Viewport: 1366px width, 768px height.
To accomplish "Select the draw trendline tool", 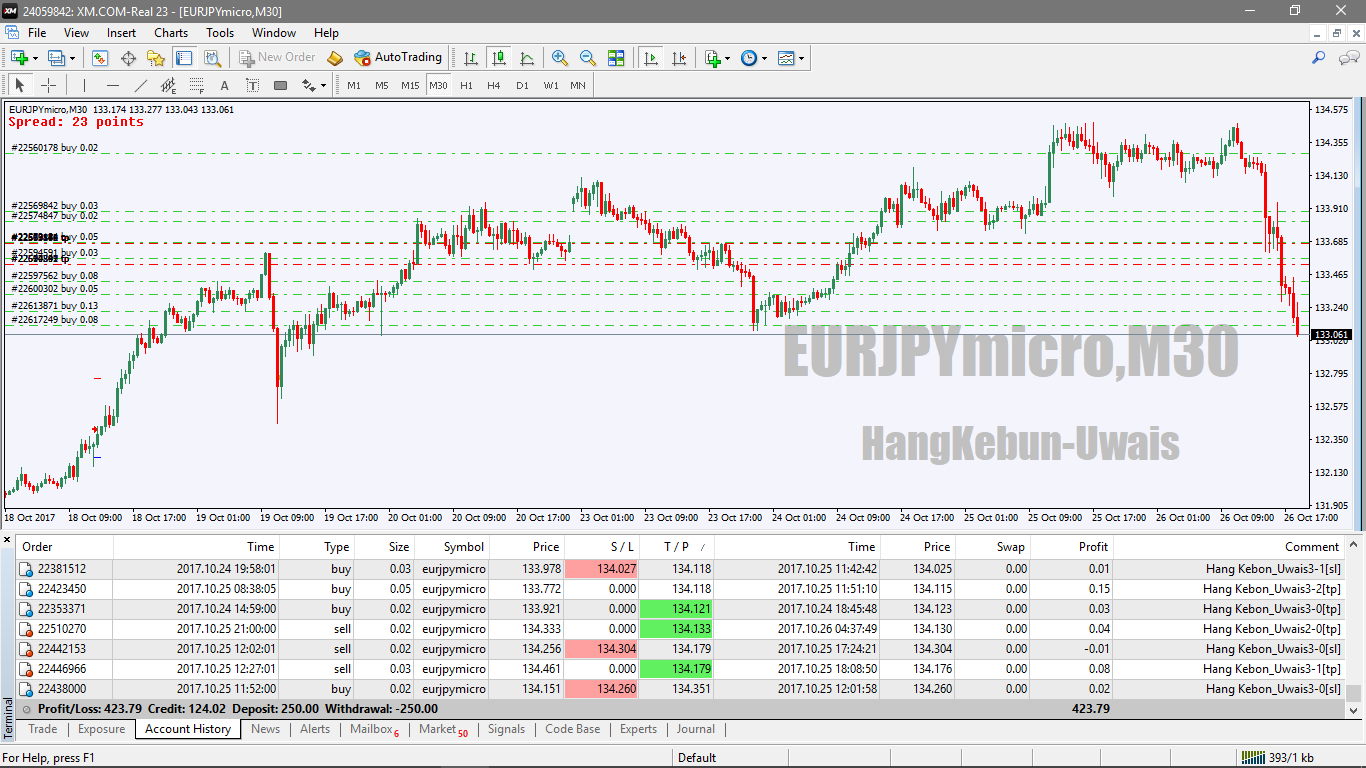I will tap(141, 85).
